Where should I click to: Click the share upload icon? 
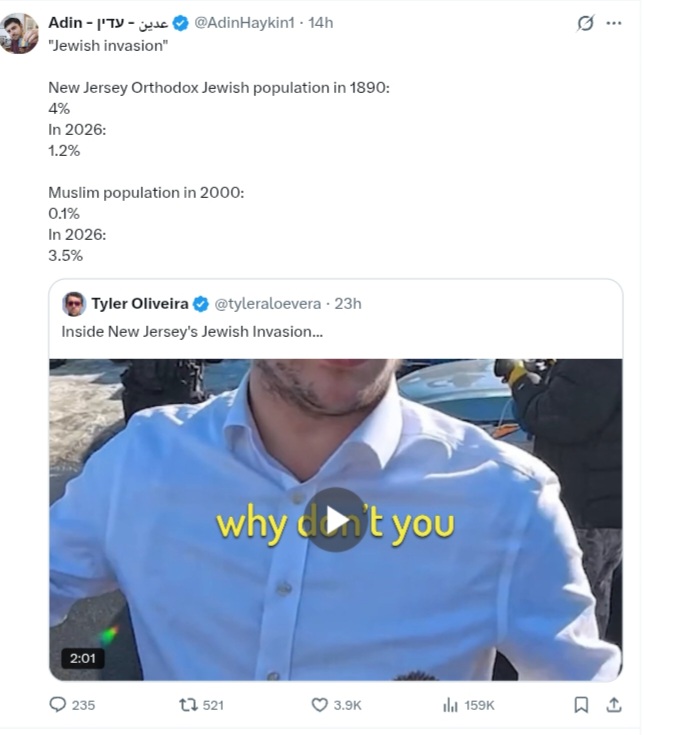coord(614,705)
